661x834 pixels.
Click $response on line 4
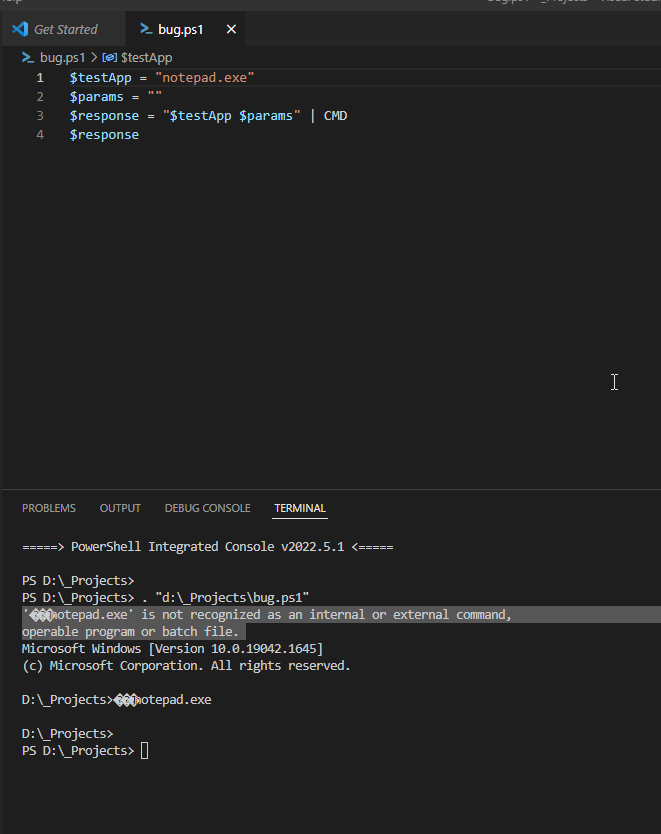[x=104, y=135]
